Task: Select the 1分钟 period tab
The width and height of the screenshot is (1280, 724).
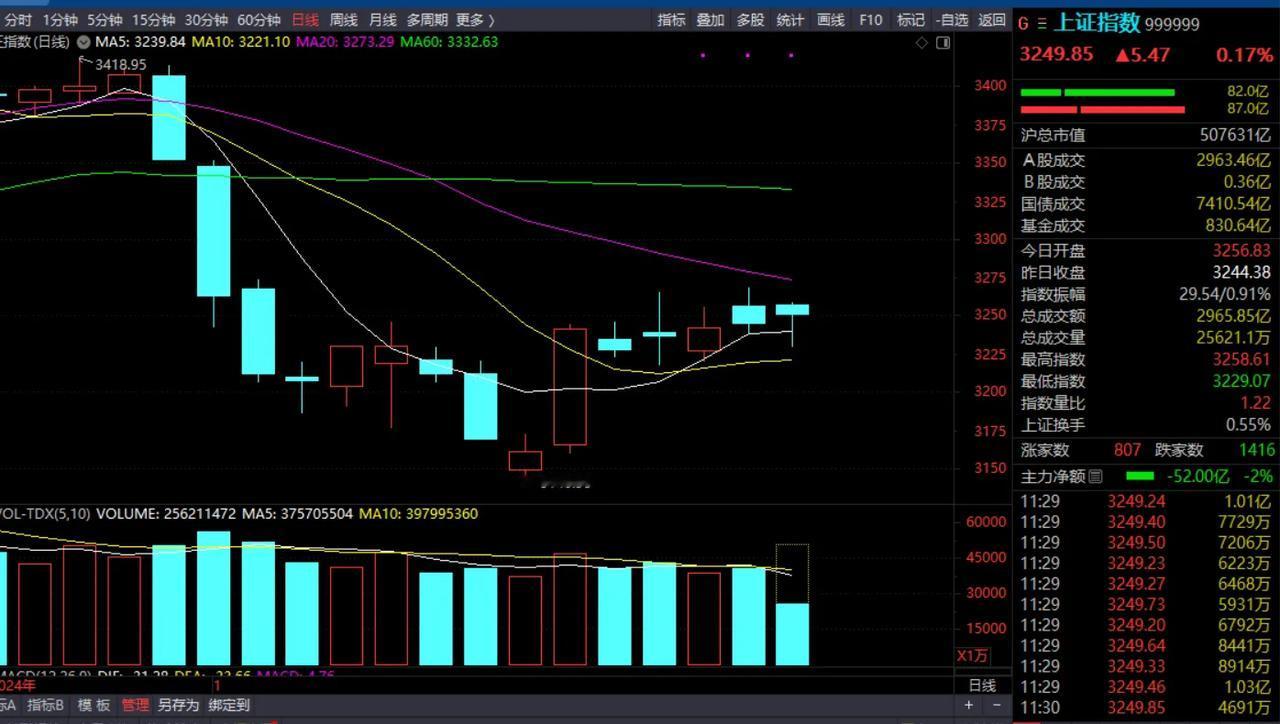Action: coord(60,20)
